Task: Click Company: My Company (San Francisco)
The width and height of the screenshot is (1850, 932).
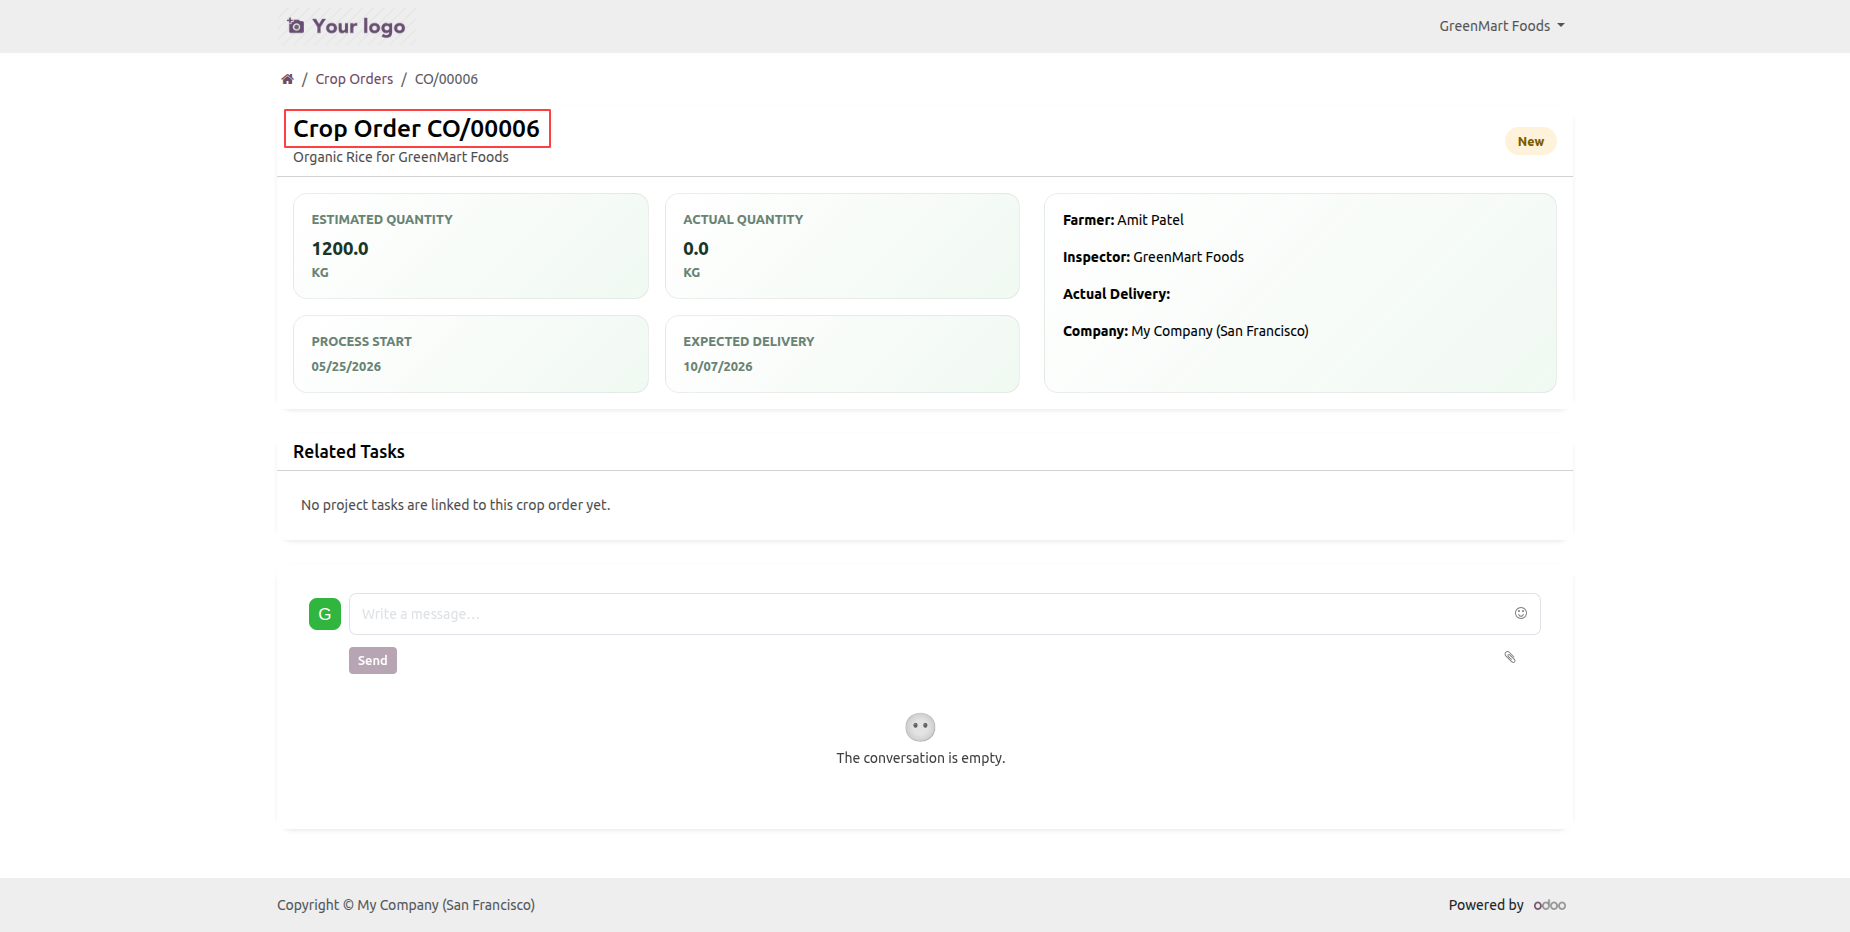Action: 1185,331
